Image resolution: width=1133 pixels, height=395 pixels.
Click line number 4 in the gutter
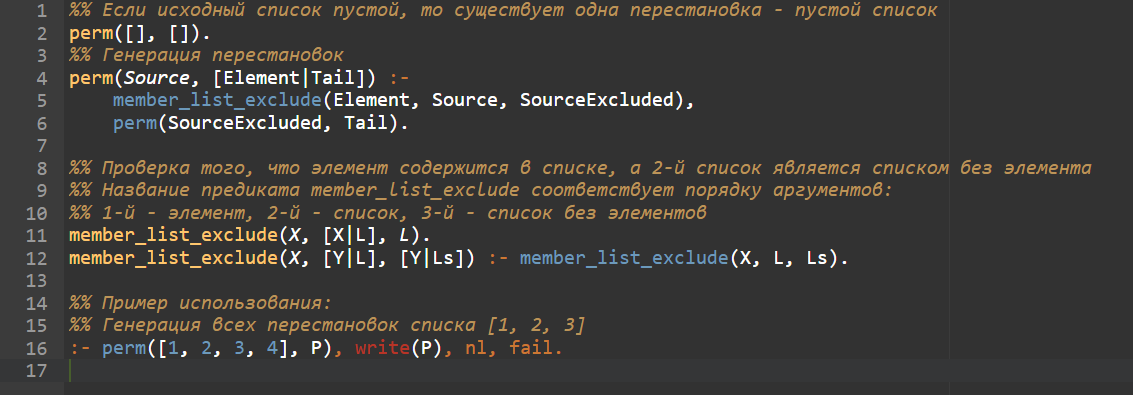(x=41, y=78)
